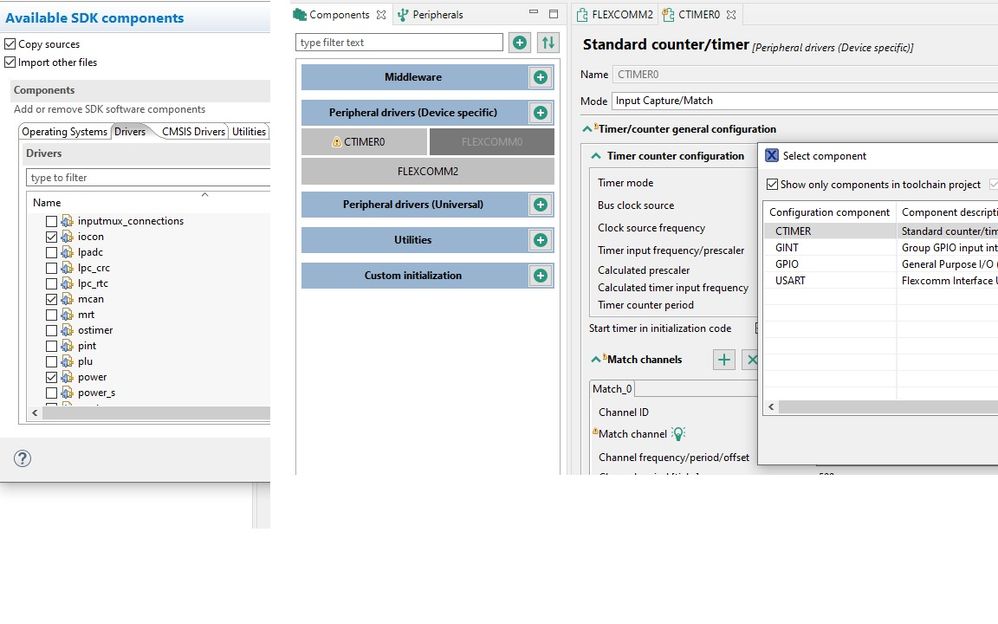998x624 pixels.
Task: Open the Mode dropdown Input Capture/Match
Action: [x=805, y=101]
